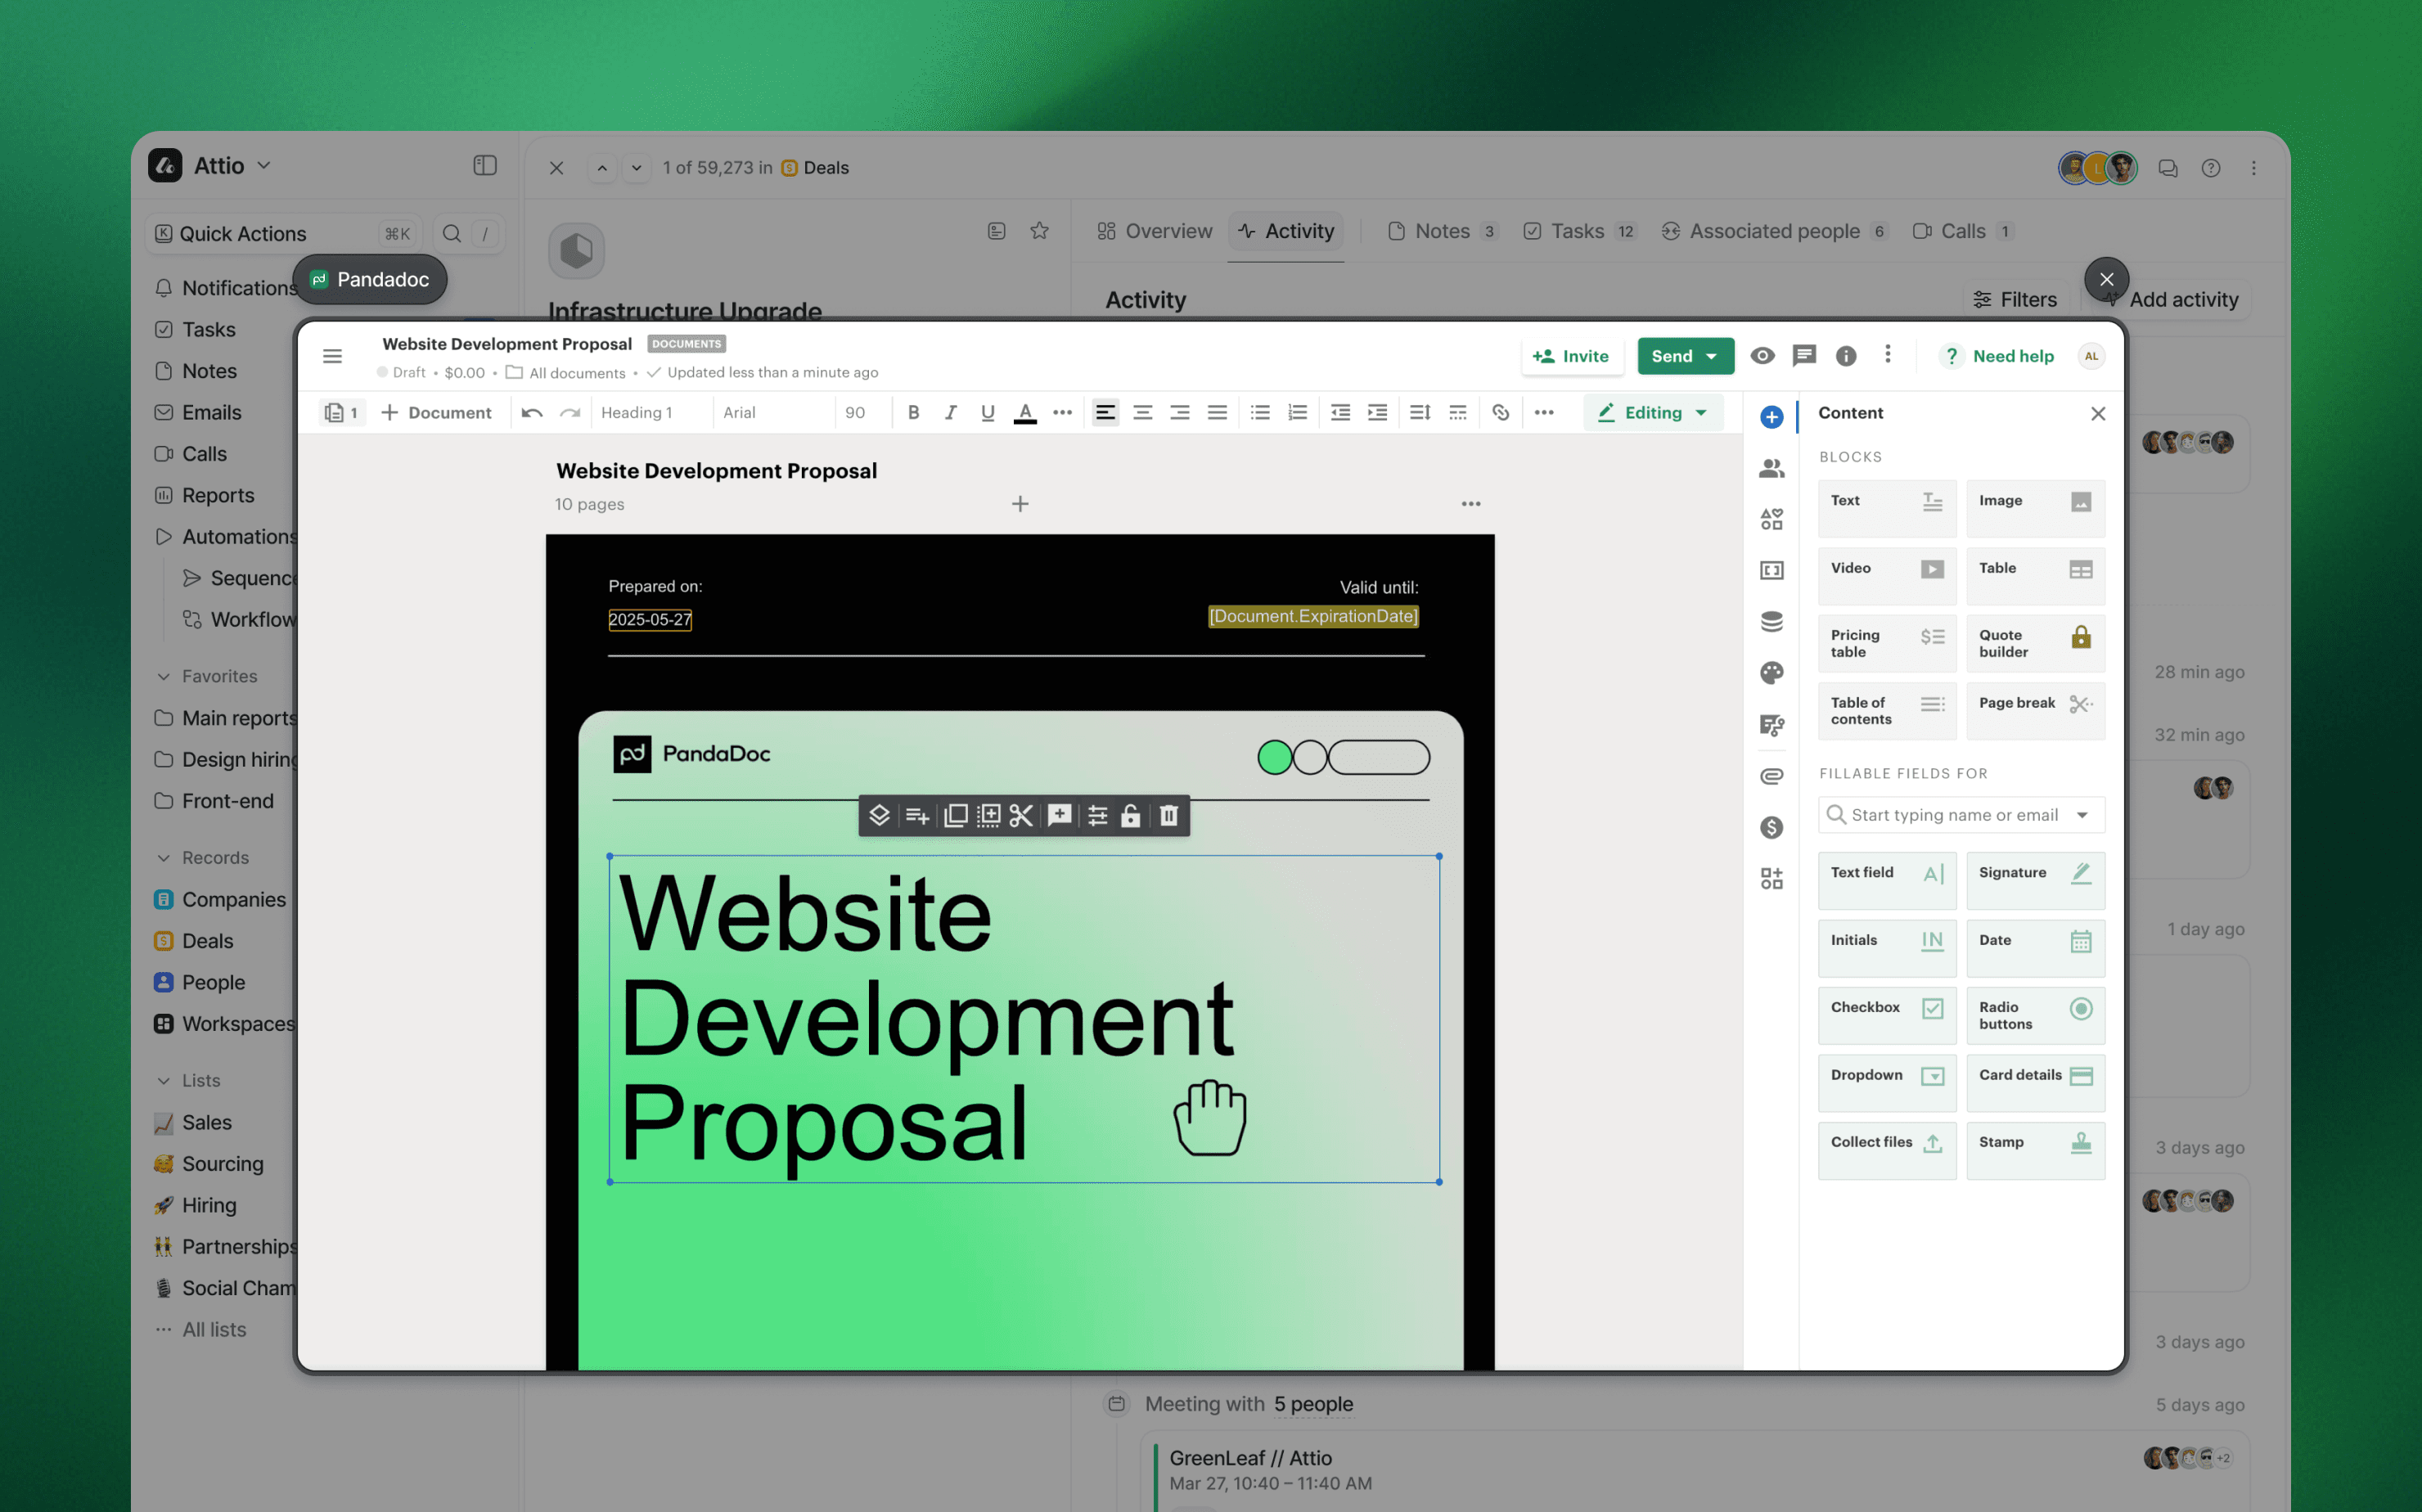Click the green circle on cover
This screenshot has height=1512, width=2422.
1274,757
